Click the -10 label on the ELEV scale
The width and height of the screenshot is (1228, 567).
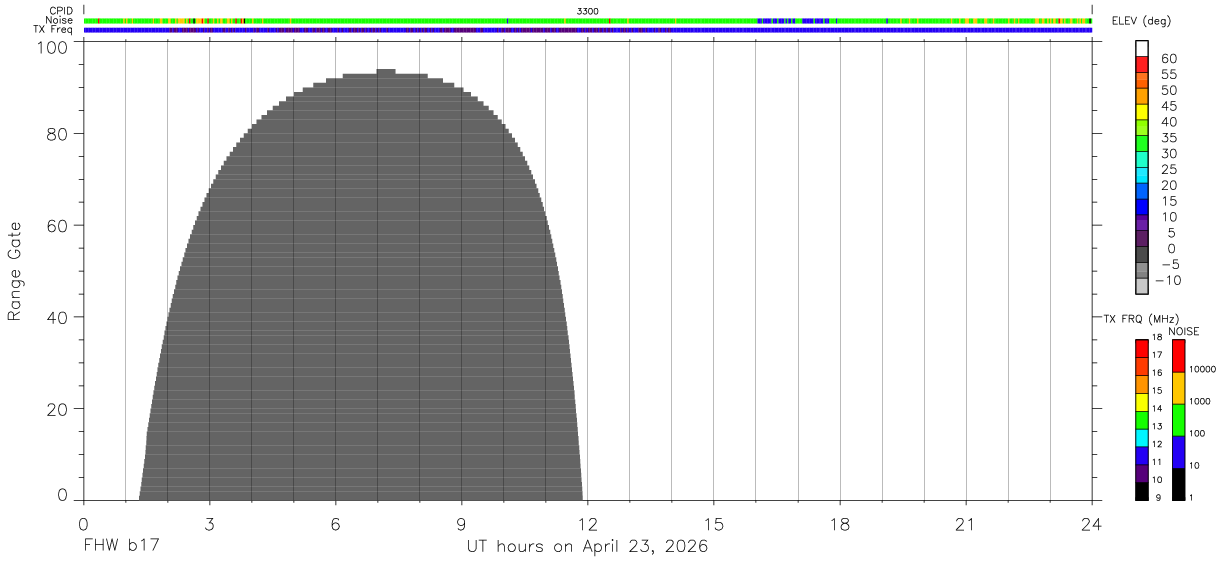pos(1166,280)
